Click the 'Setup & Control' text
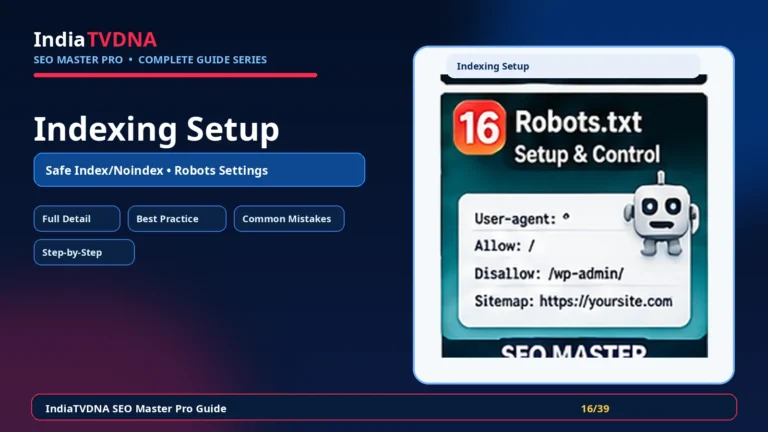The height and width of the screenshot is (432, 768). [587, 154]
